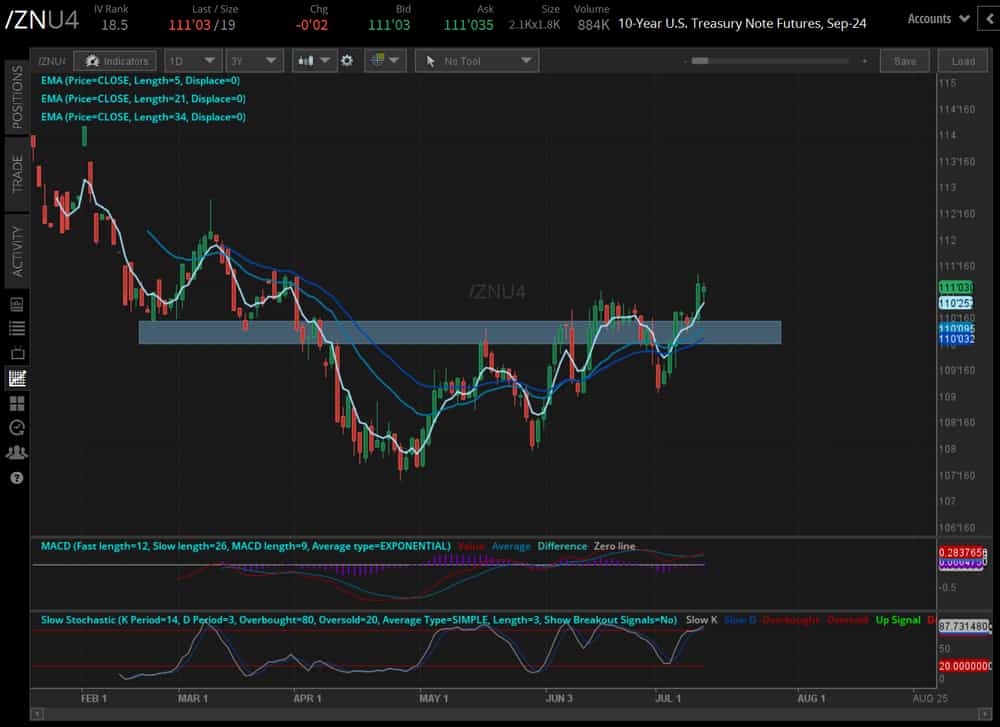Open the grid layout icon in sidebar
Viewport: 1000px width, 727px height.
pyautogui.click(x=17, y=403)
